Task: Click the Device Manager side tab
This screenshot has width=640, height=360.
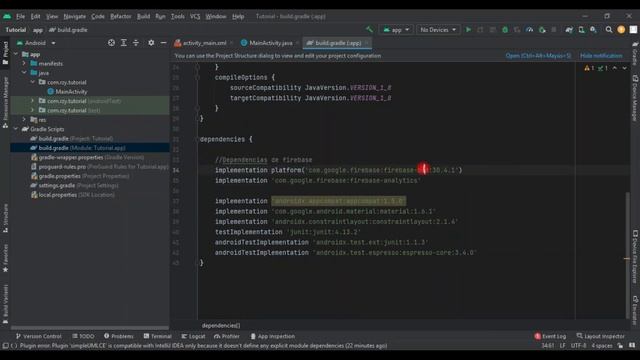Action: [635, 98]
